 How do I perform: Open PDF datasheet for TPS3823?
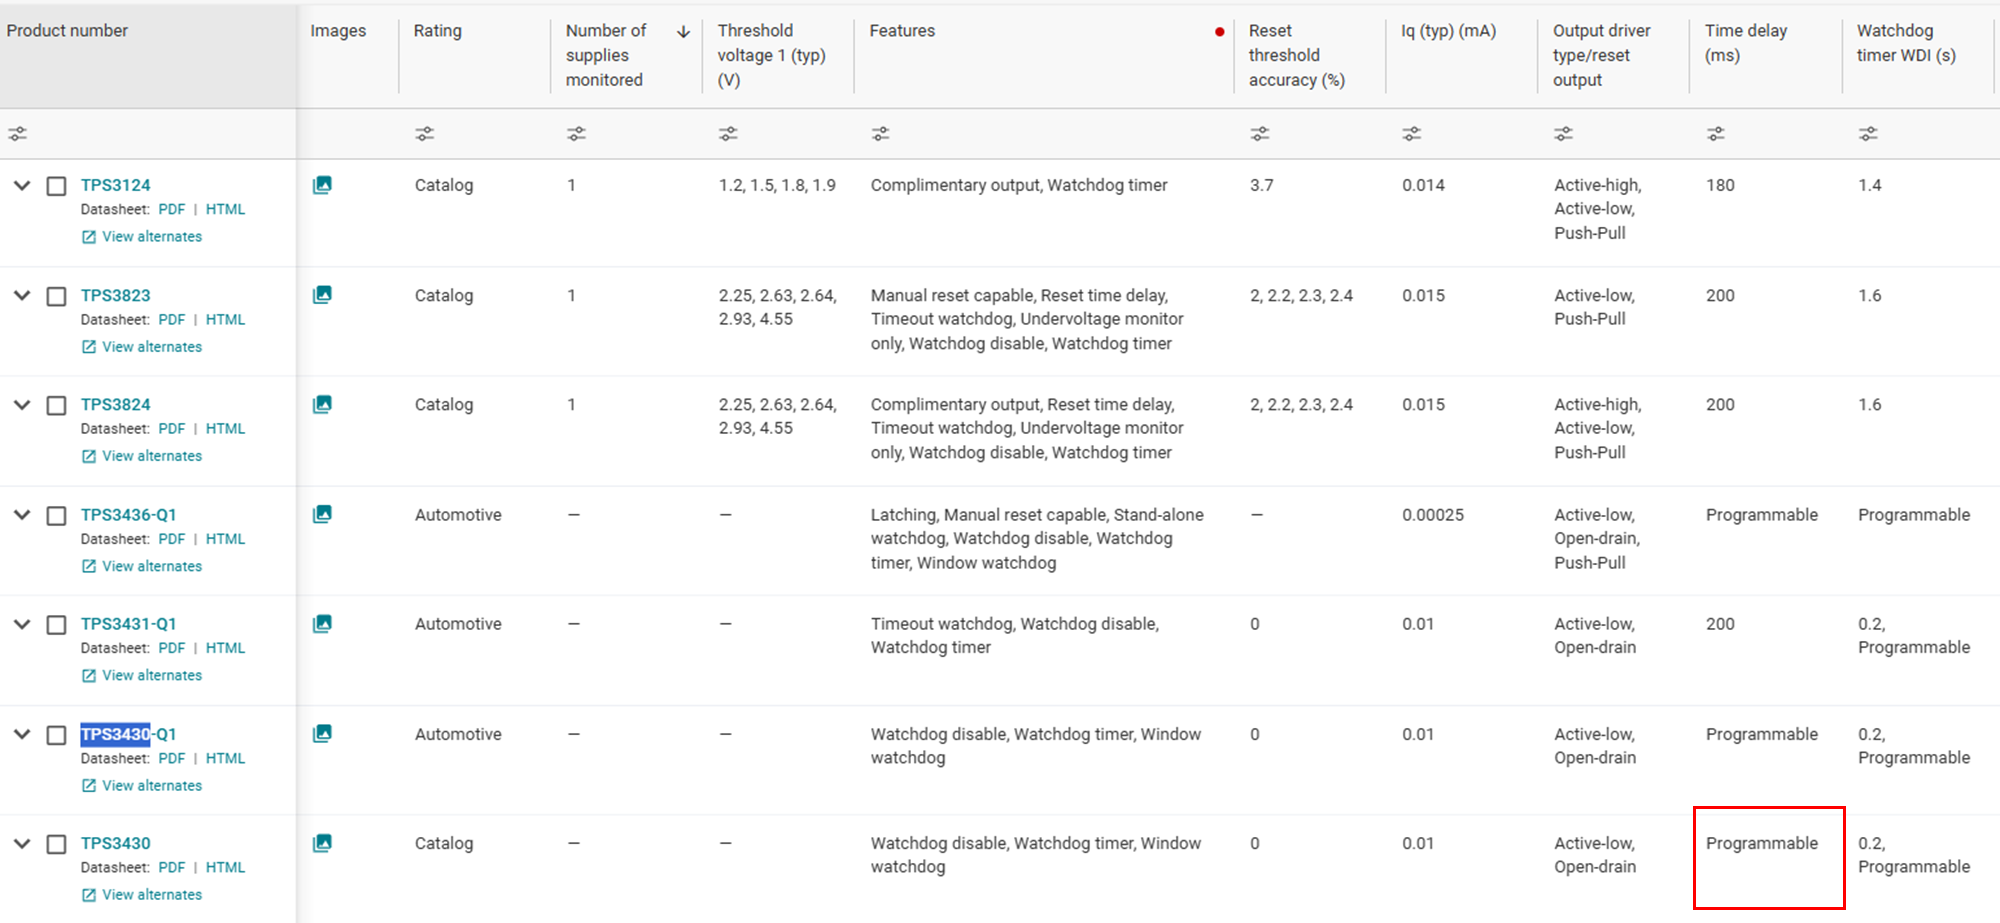(172, 320)
